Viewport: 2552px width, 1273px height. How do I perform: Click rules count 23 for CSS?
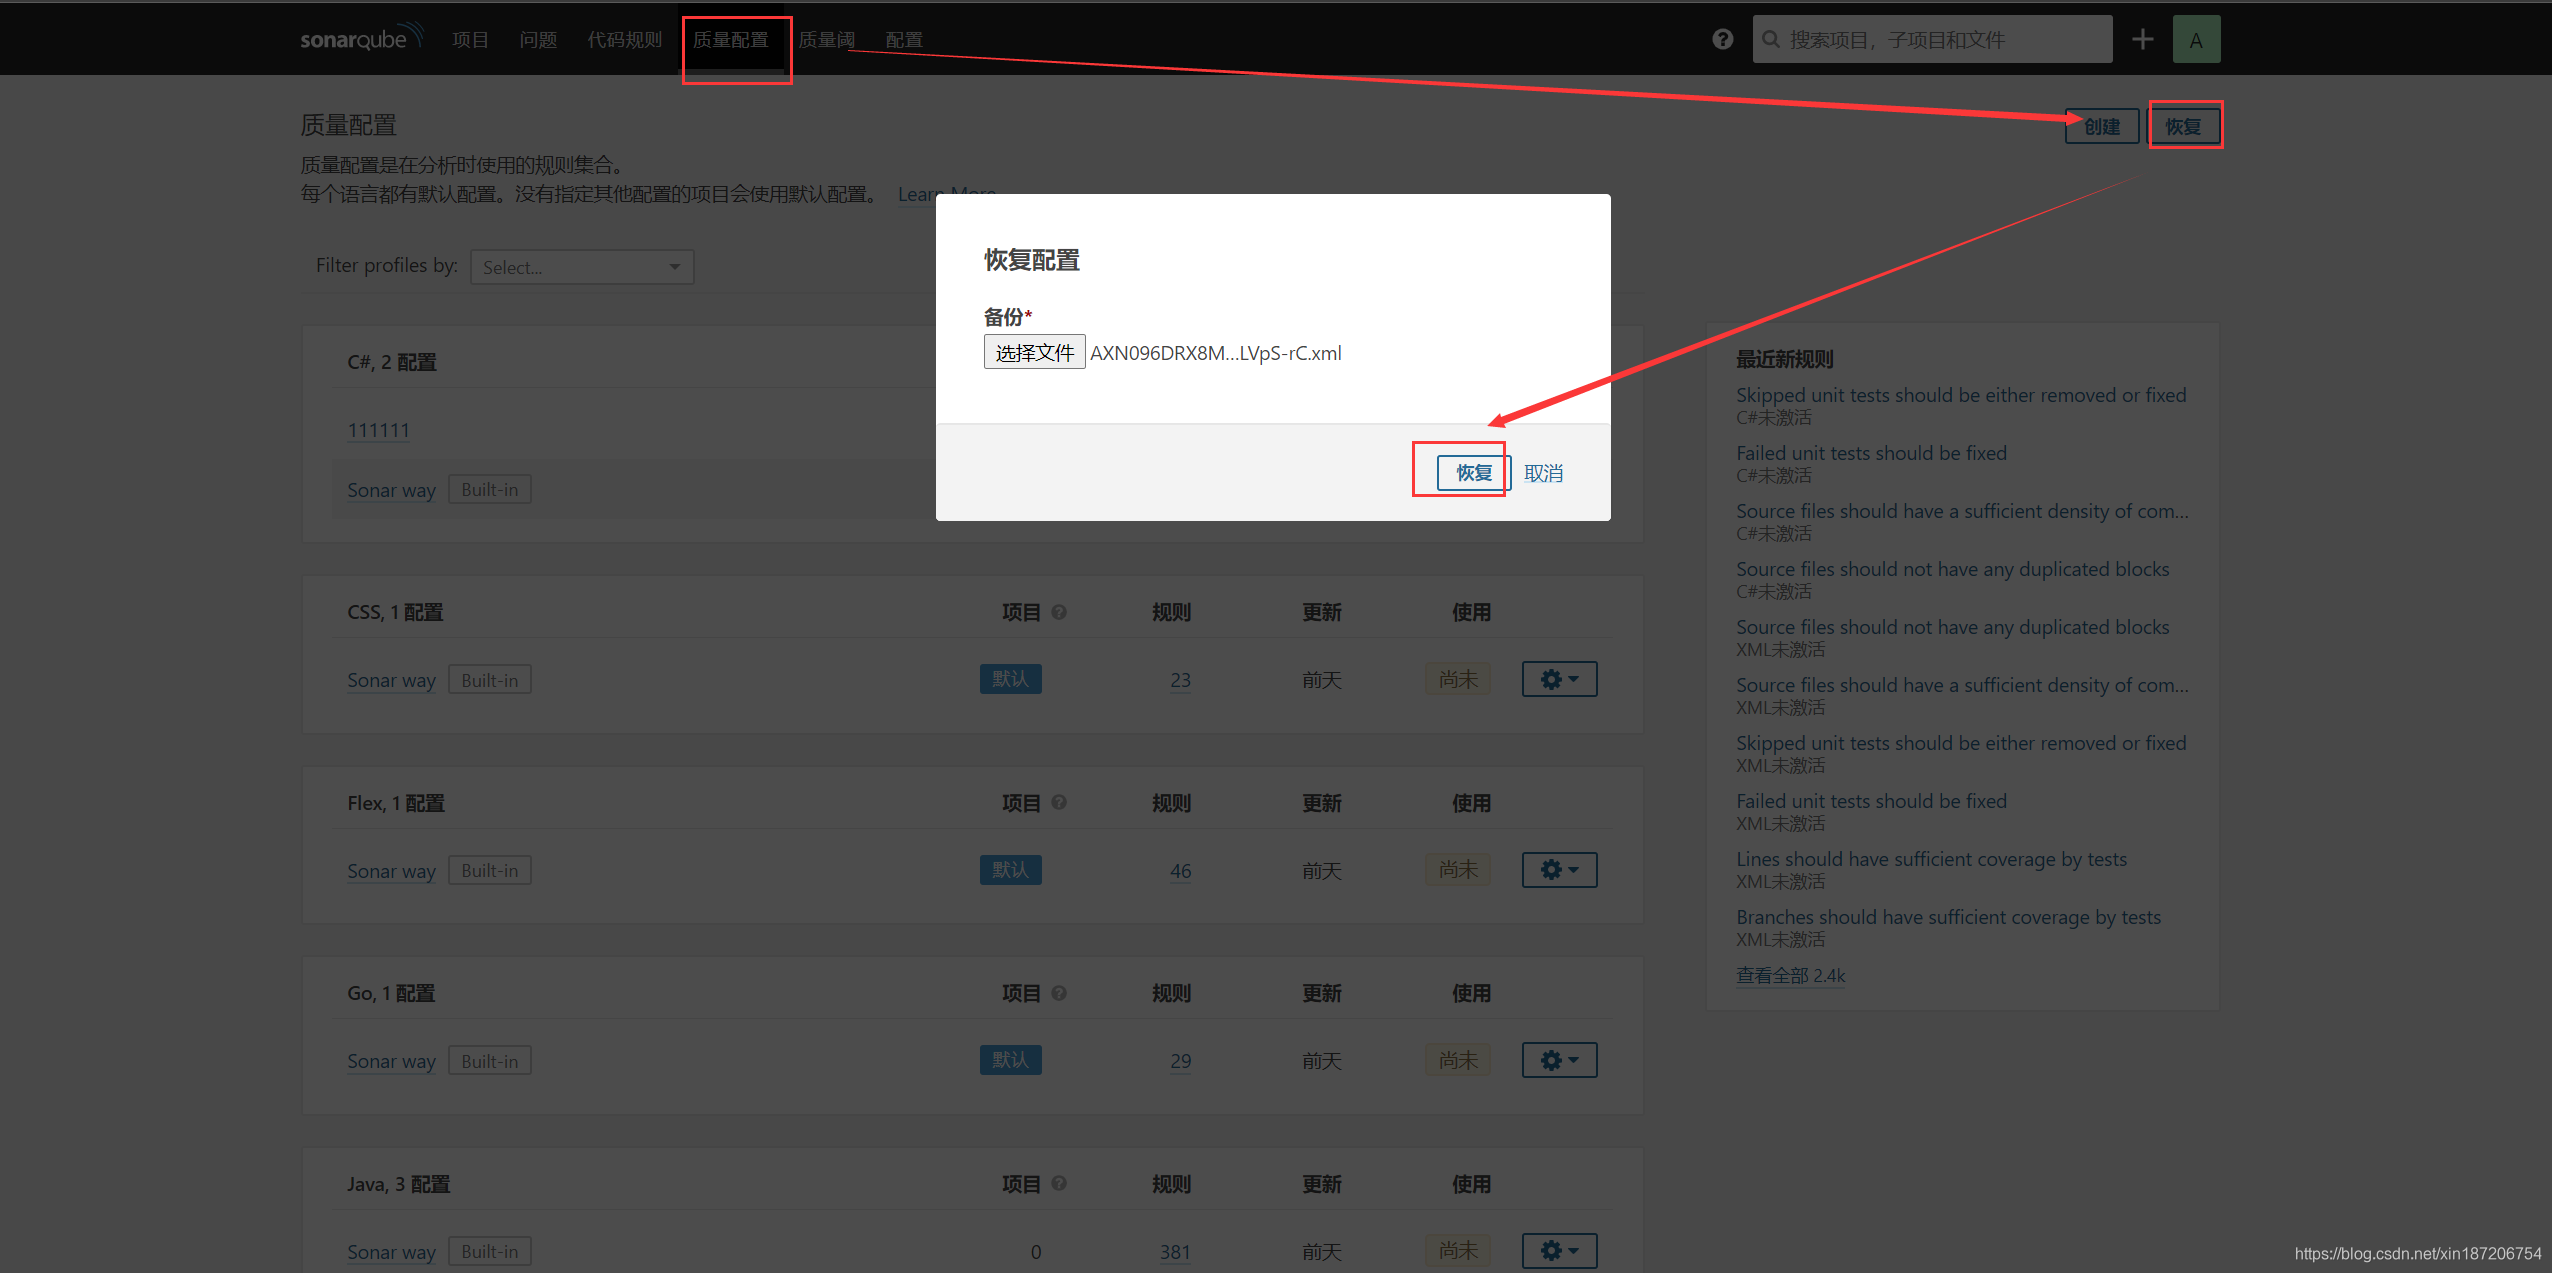pos(1180,680)
